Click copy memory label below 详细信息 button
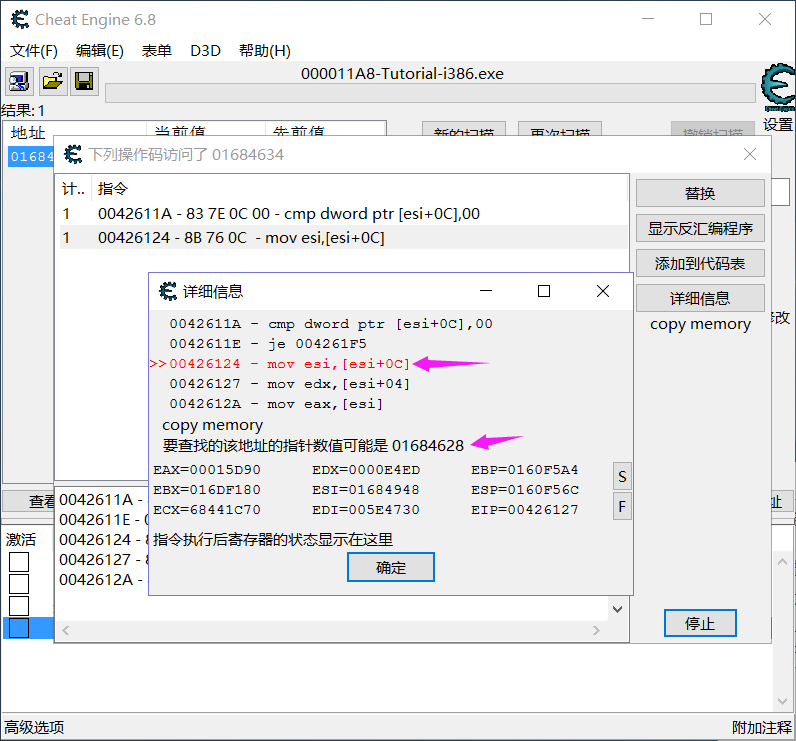796x741 pixels. 700,323
